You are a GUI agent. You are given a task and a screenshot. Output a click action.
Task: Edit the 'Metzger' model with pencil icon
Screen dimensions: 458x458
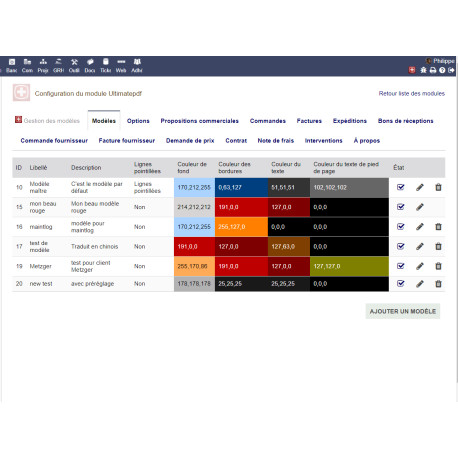[x=420, y=266]
